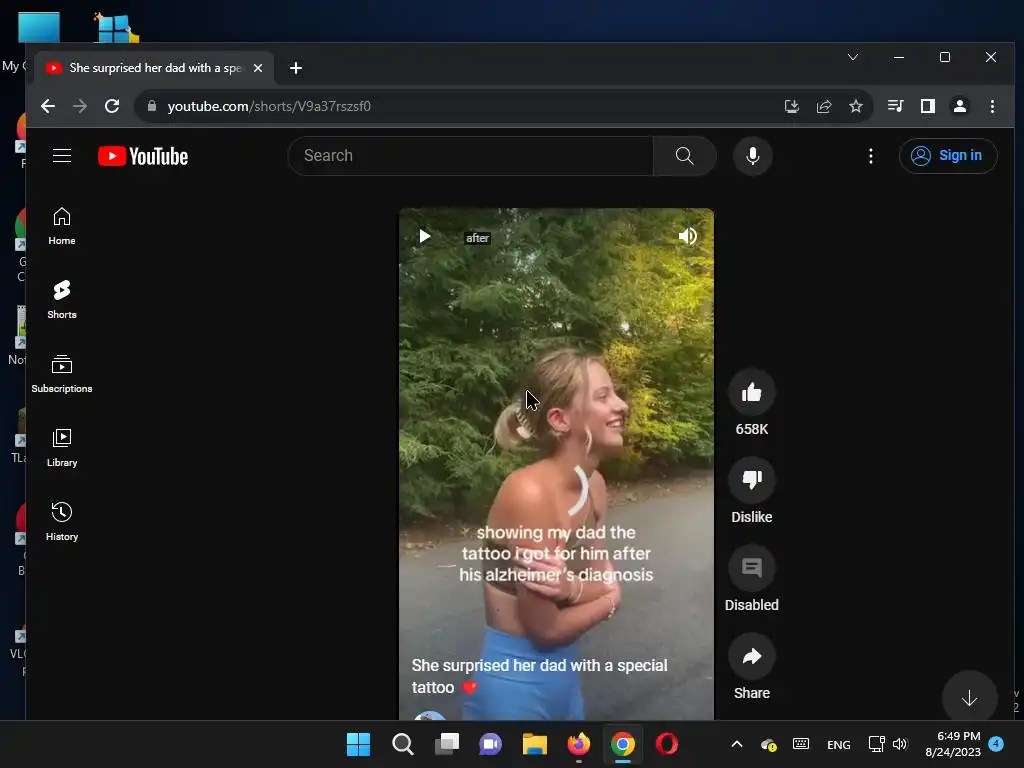Click the video title text
This screenshot has width=1024, height=768.
539,676
